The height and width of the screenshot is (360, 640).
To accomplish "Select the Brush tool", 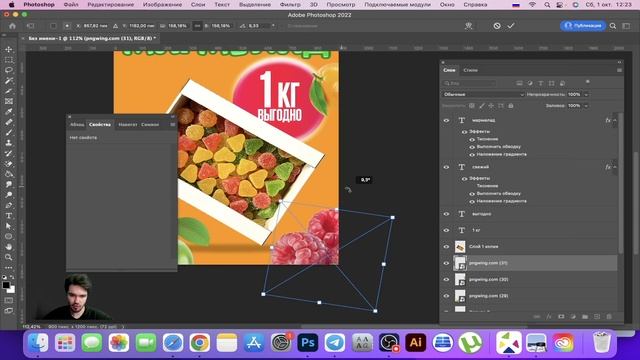I will (9, 133).
